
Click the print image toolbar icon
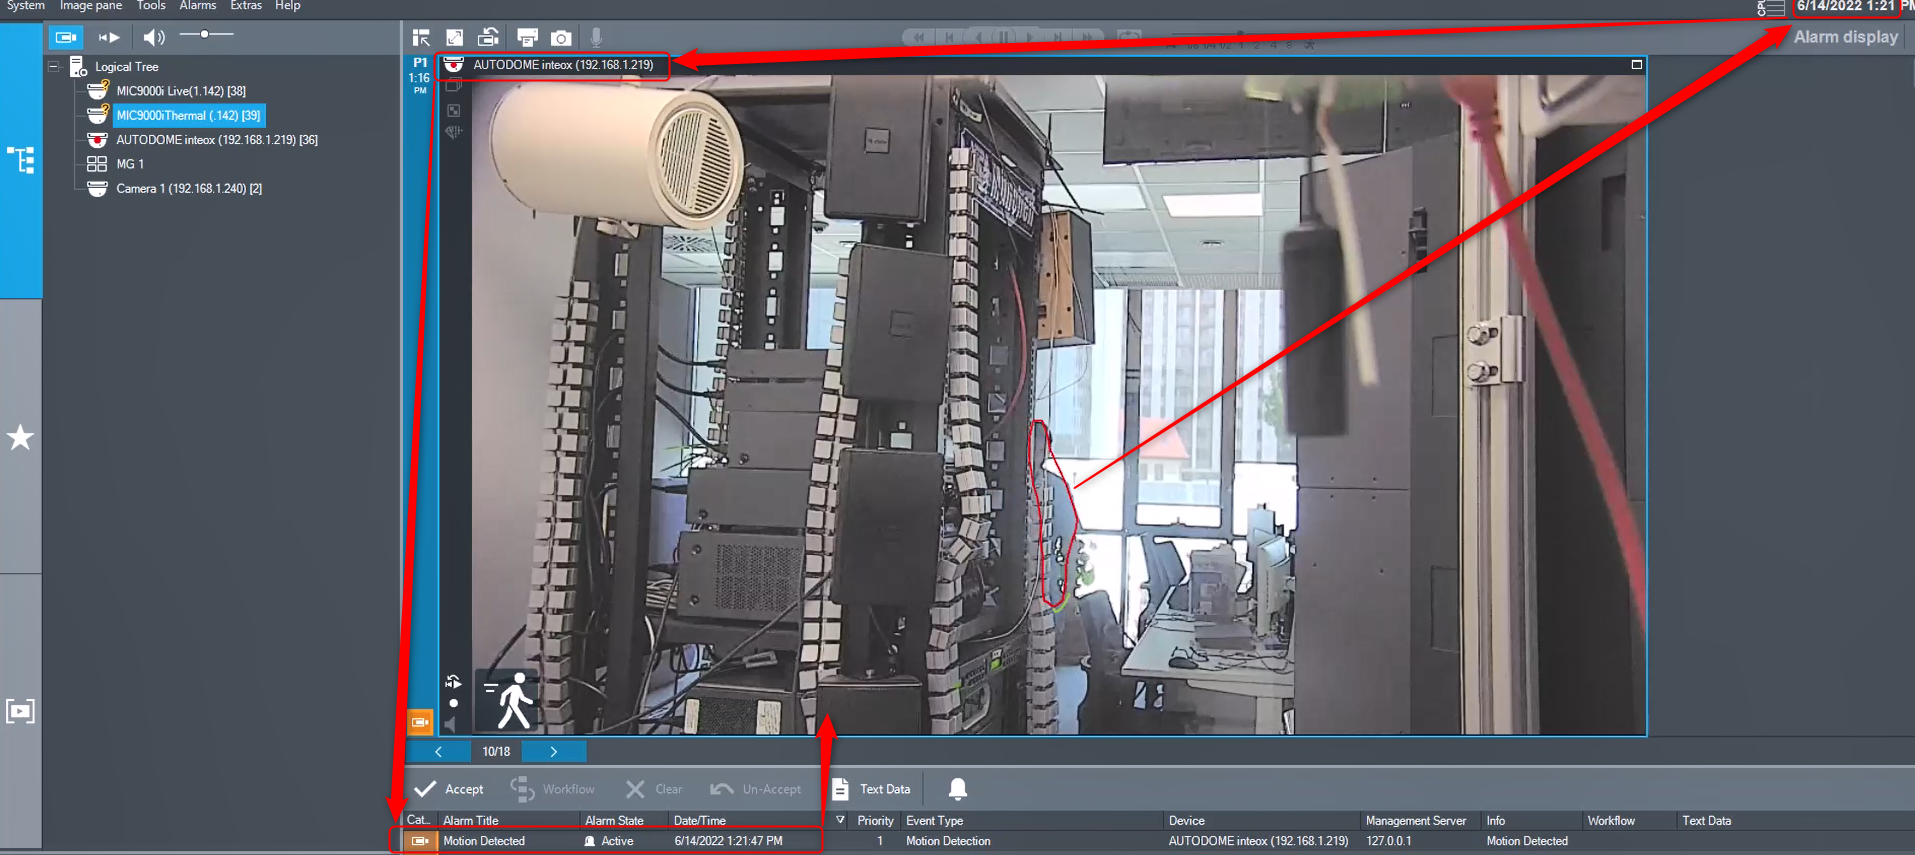(527, 38)
